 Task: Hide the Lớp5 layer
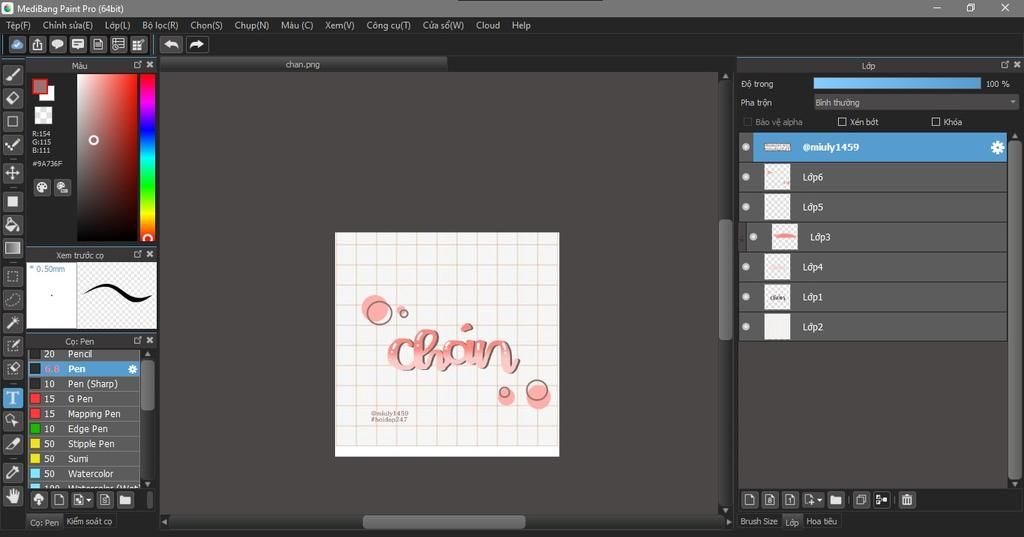[746, 207]
